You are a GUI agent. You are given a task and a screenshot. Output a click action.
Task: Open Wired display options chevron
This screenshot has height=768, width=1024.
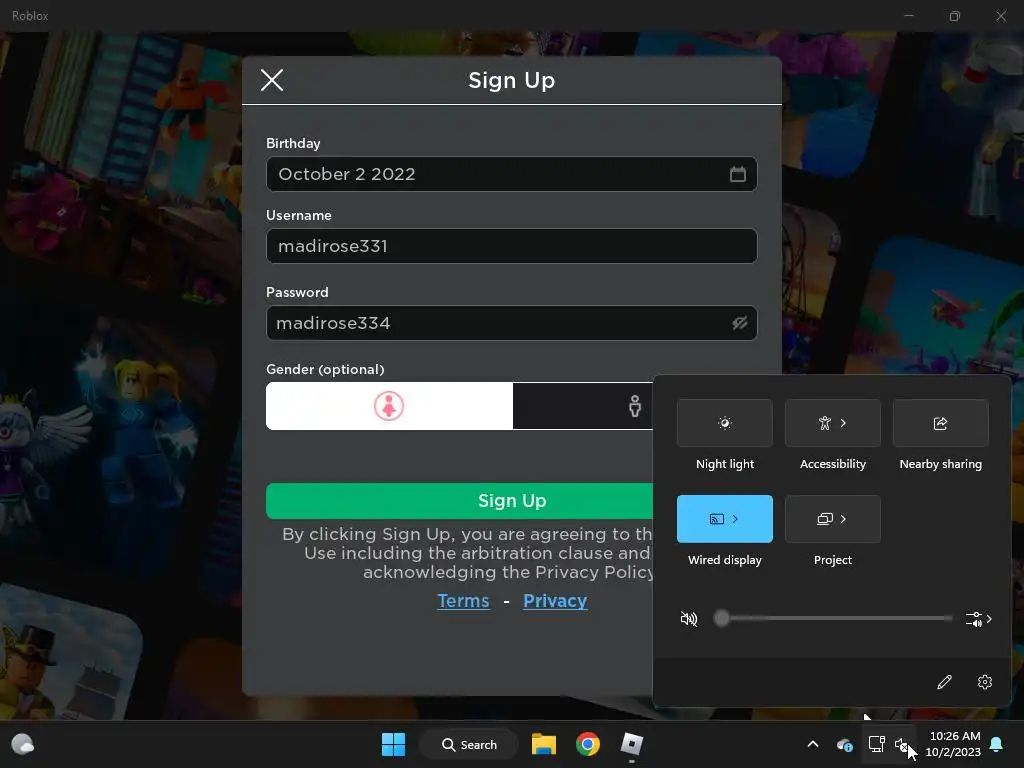[x=735, y=519]
